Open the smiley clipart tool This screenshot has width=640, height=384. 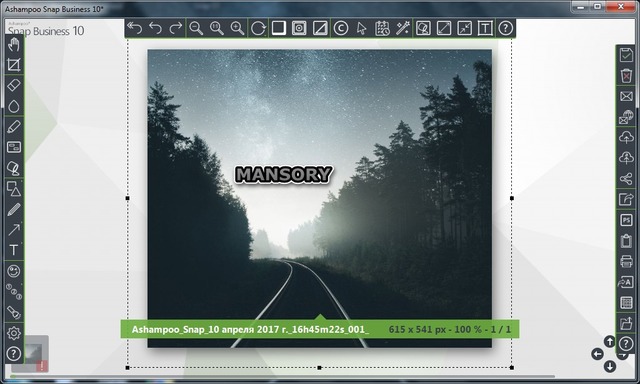(x=13, y=271)
